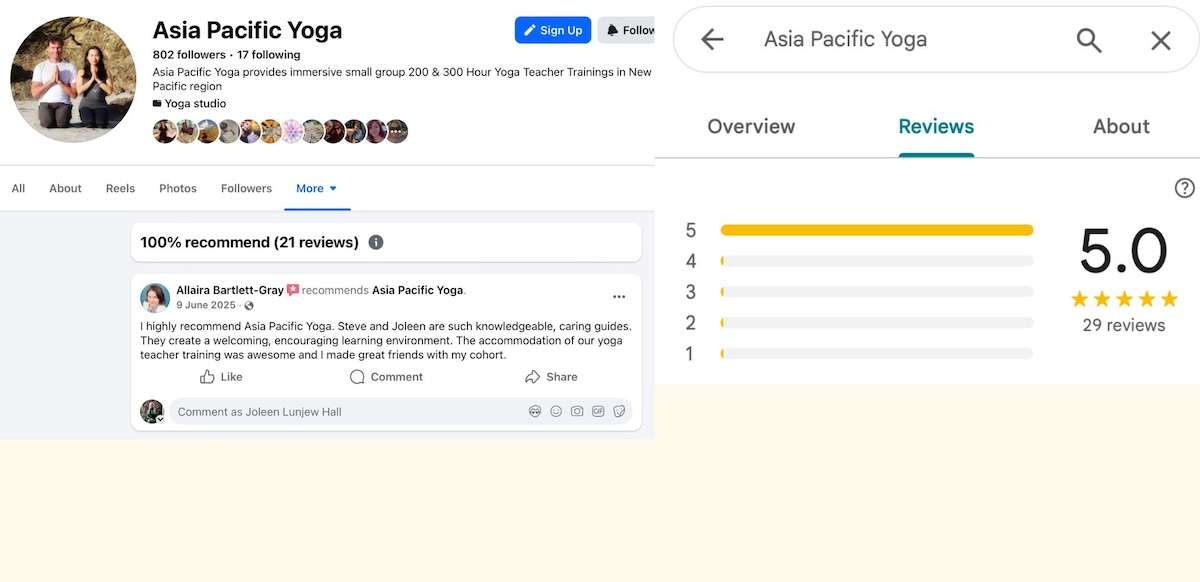Share the review post

pos(551,377)
